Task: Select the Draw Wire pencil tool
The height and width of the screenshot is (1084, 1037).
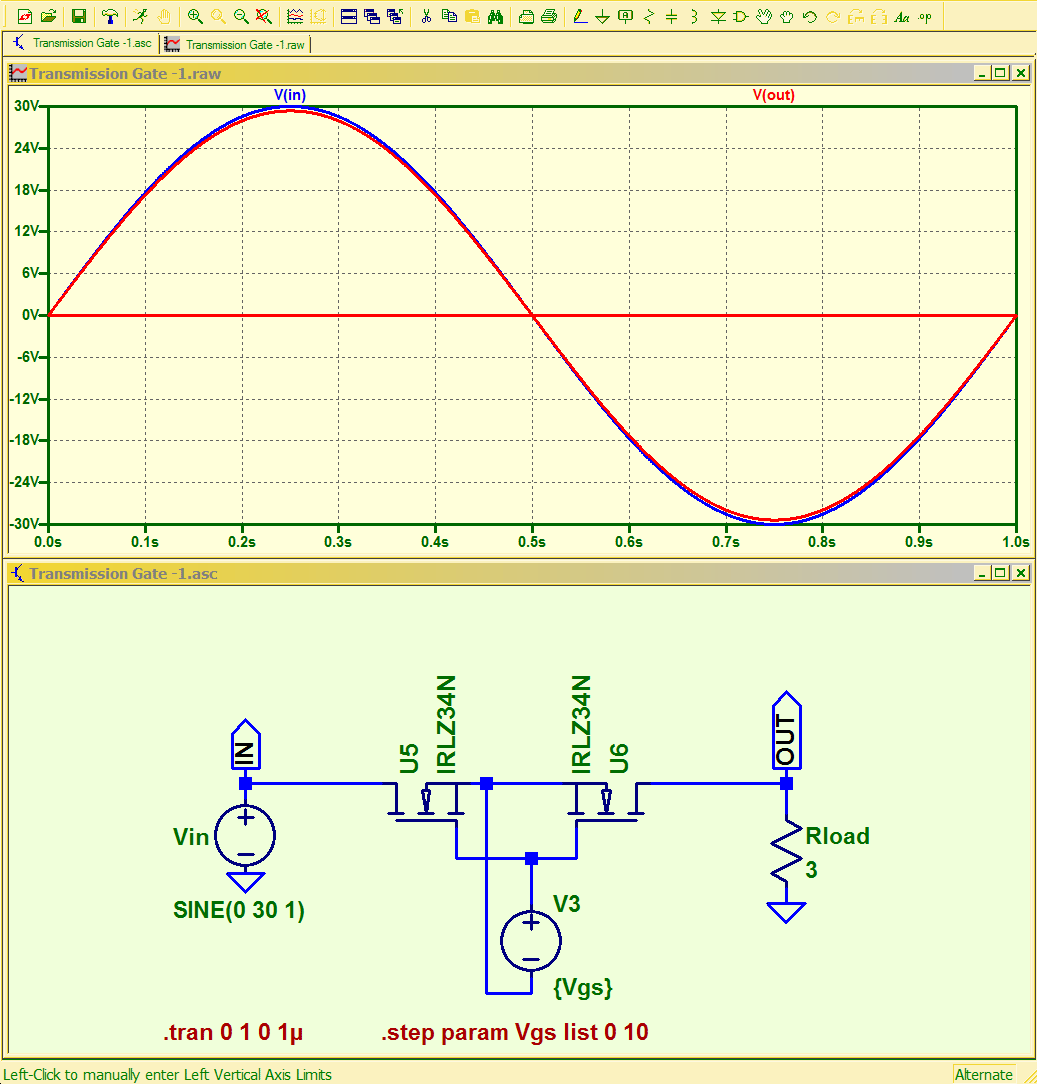Action: tap(580, 16)
